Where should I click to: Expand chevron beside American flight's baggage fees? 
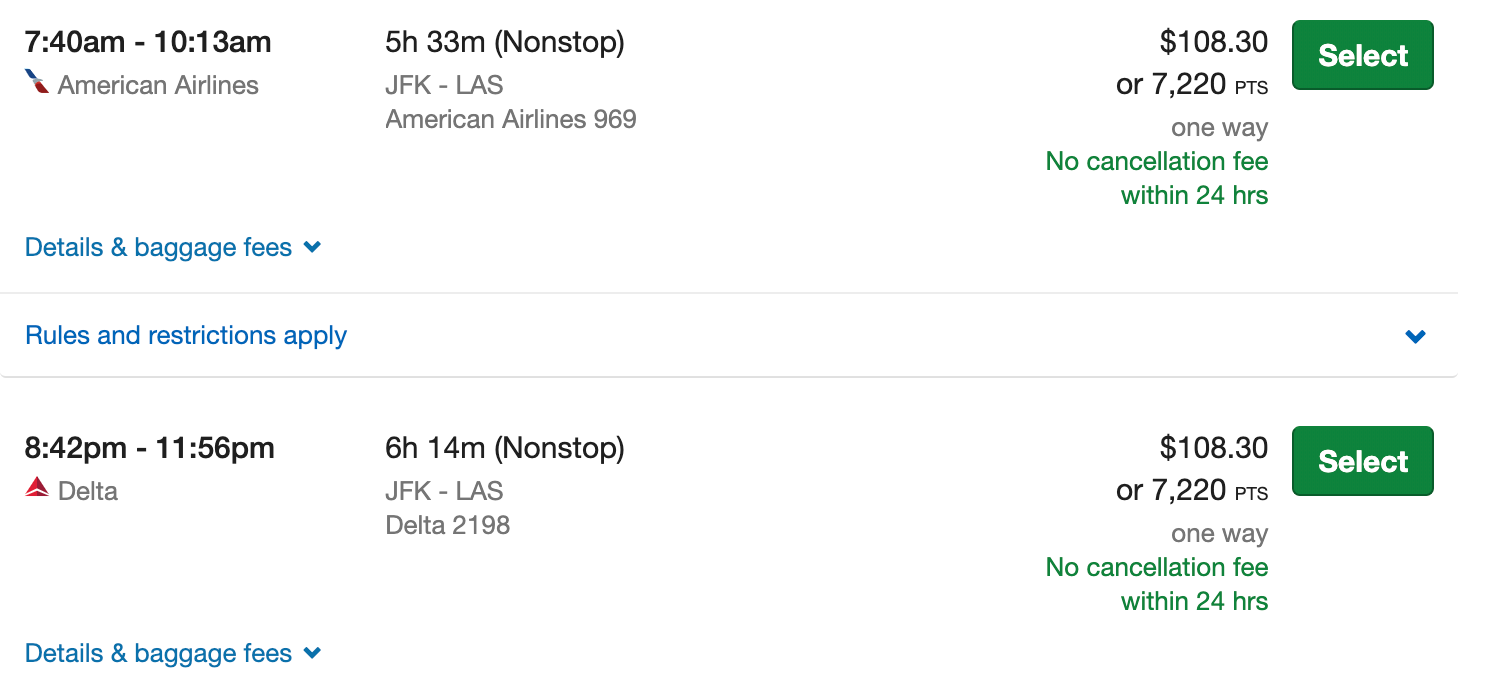(x=312, y=247)
